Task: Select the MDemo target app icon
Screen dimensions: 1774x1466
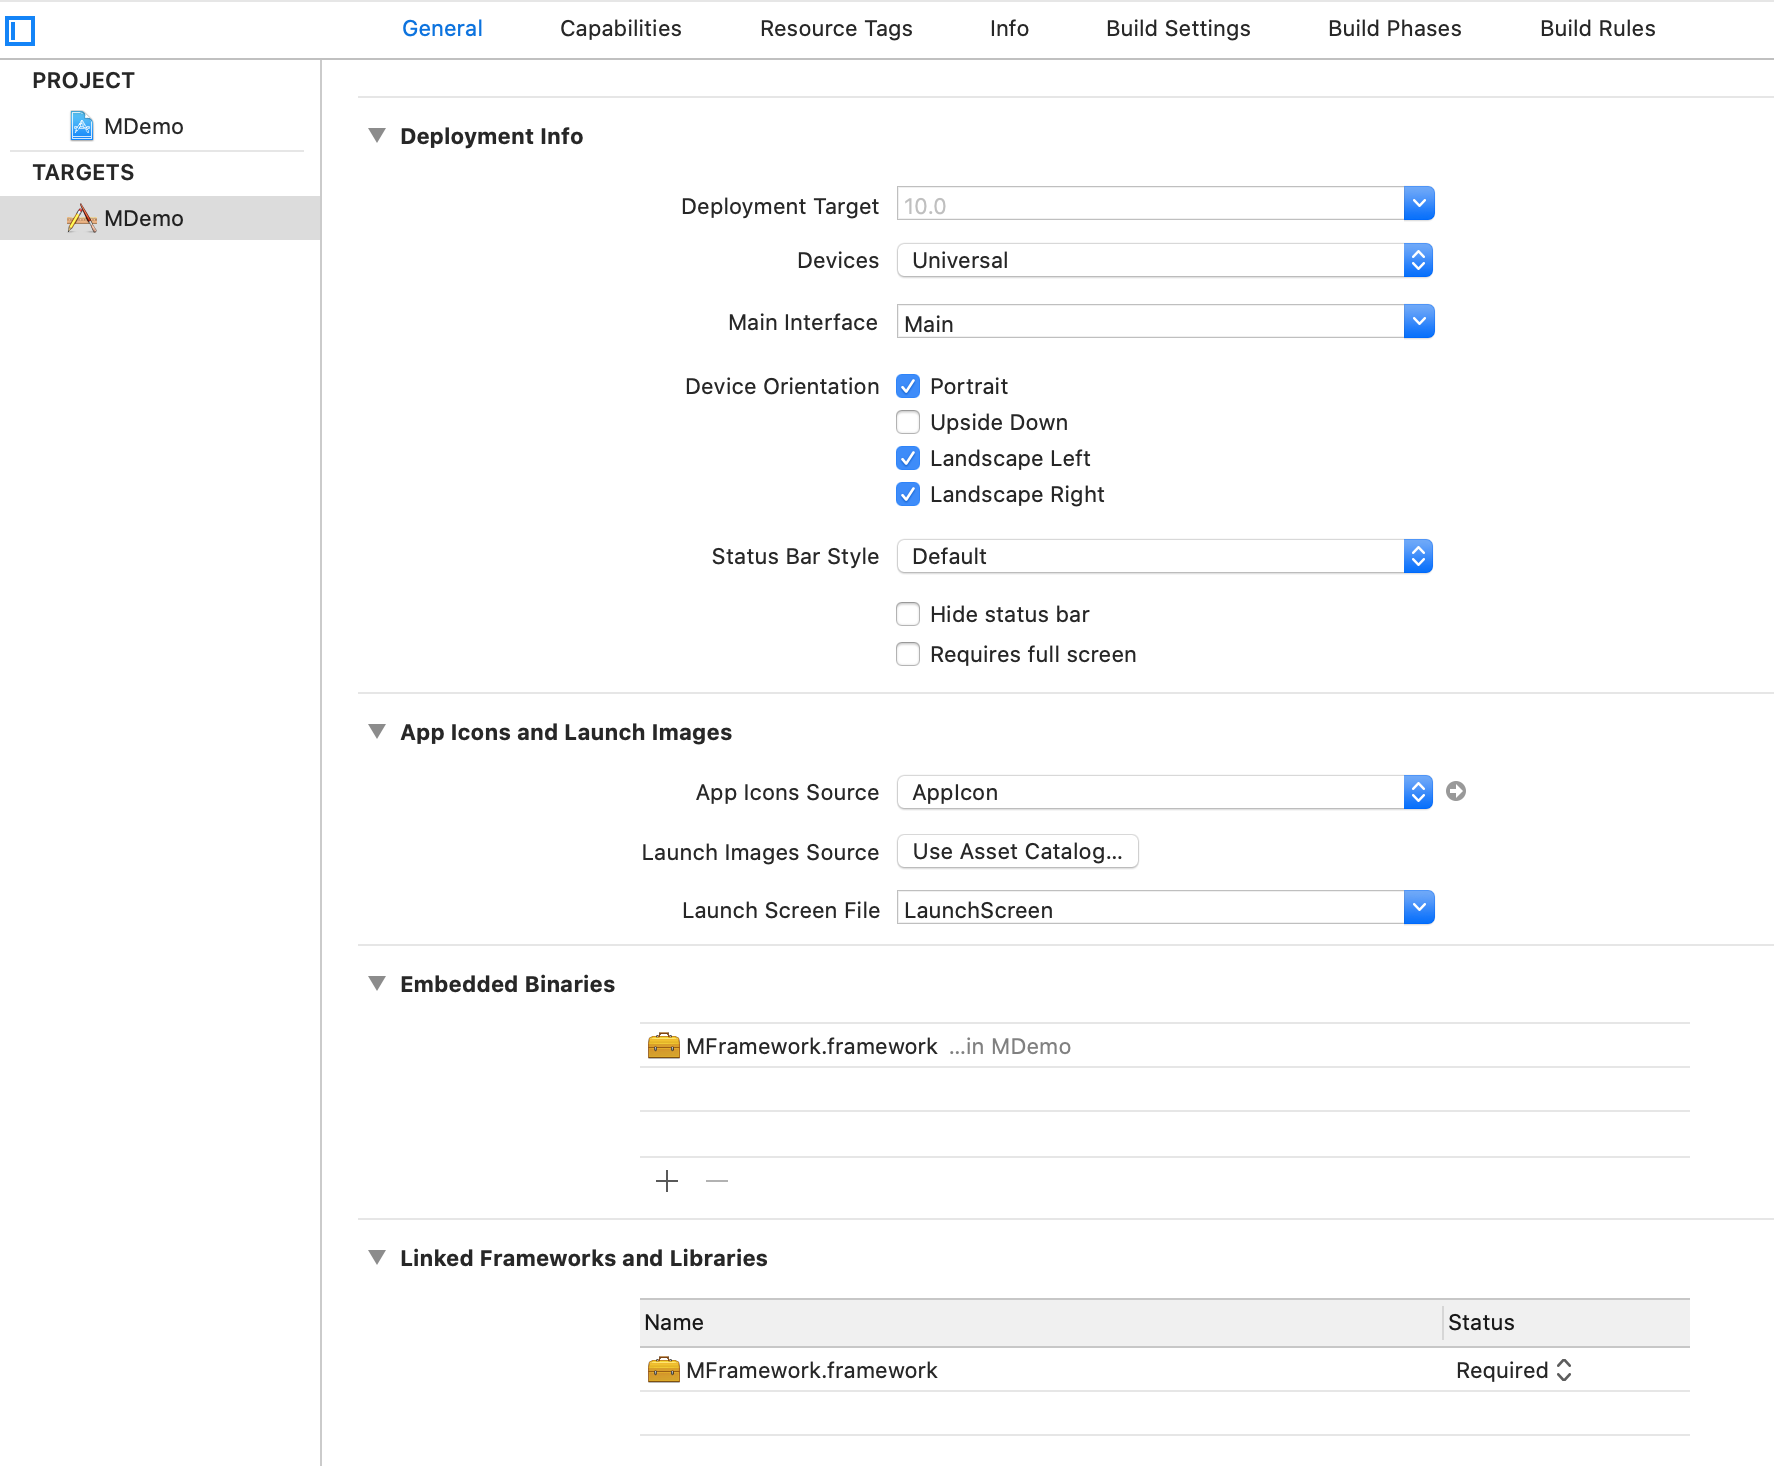Action: coord(82,218)
